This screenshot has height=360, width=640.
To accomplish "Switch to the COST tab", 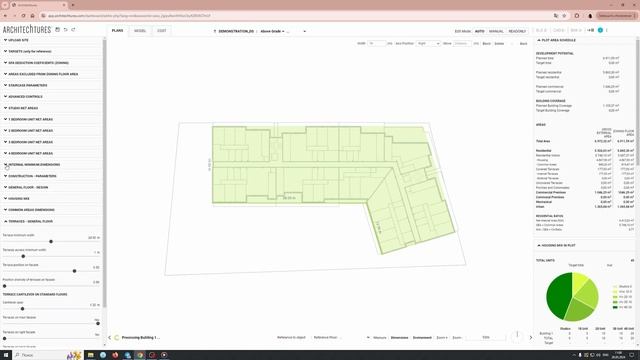I will point(162,31).
